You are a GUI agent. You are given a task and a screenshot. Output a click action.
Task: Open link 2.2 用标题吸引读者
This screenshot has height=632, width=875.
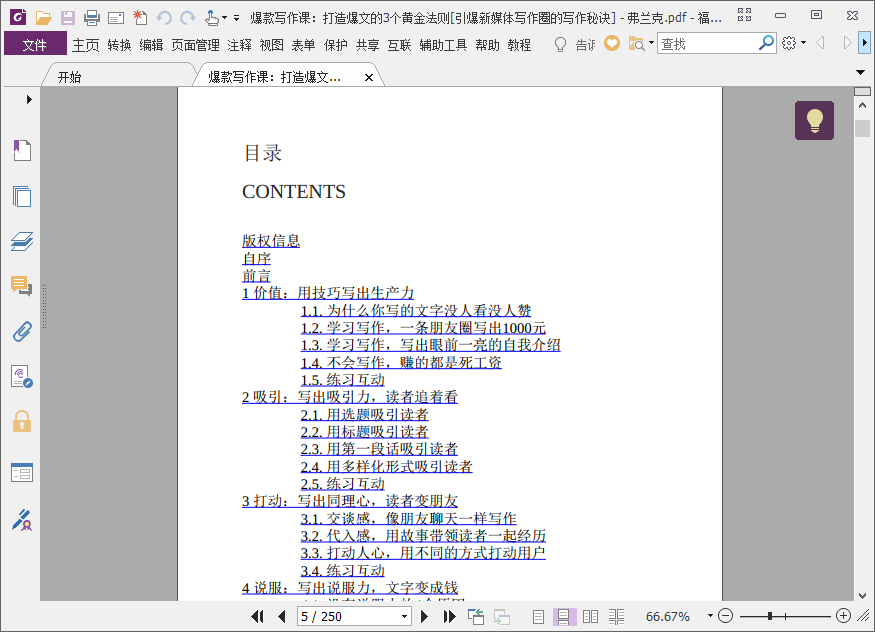click(364, 431)
